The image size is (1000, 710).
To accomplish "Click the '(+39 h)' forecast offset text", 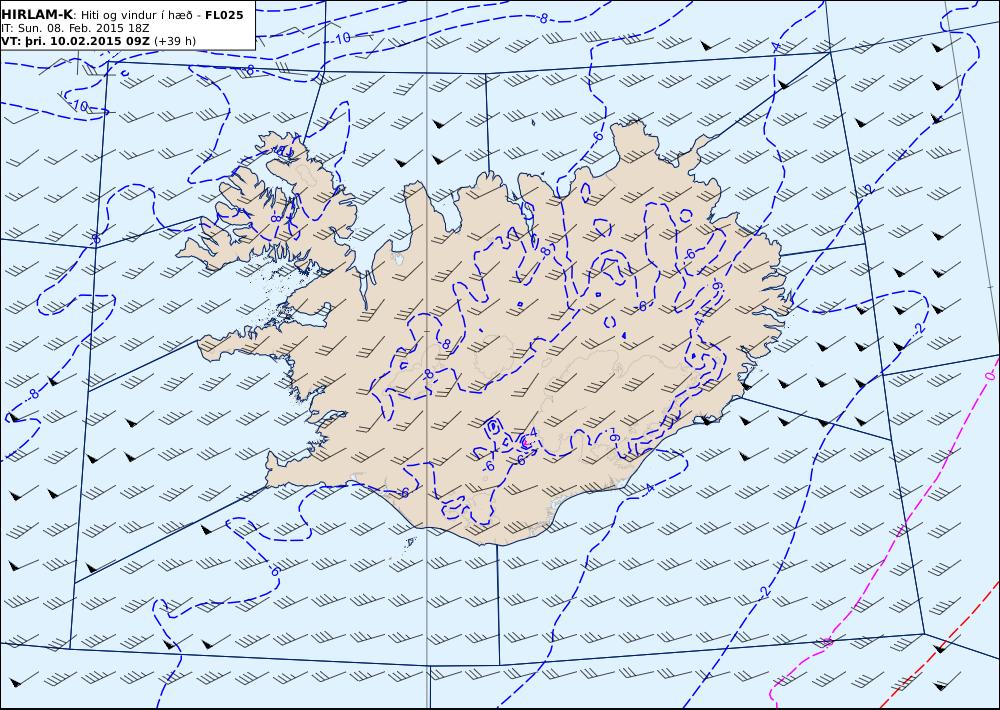I will tap(175, 41).
